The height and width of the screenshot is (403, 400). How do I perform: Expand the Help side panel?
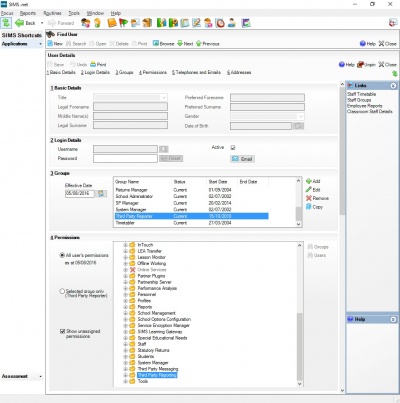(x=393, y=319)
